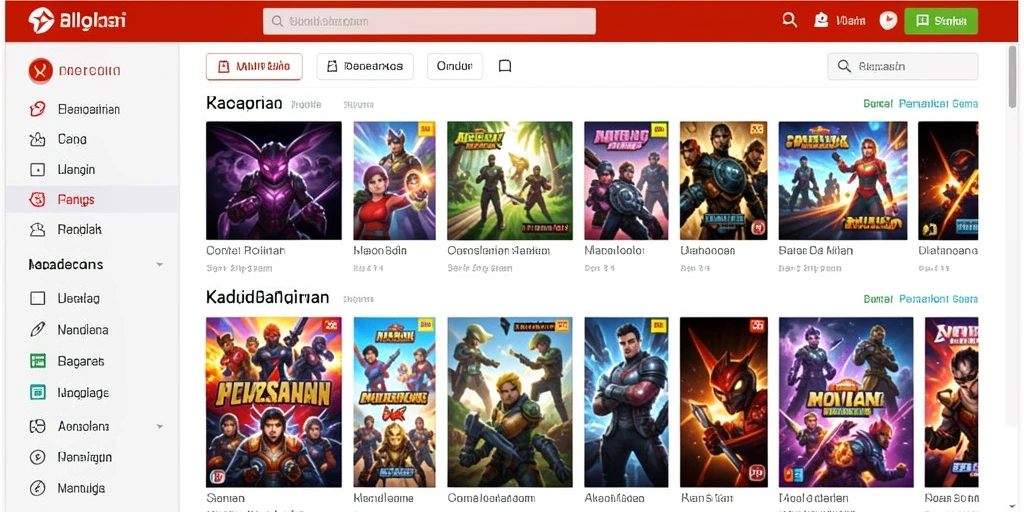Open the Ulahanooan armored warrior cover
The height and width of the screenshot is (512, 1024).
coord(723,180)
